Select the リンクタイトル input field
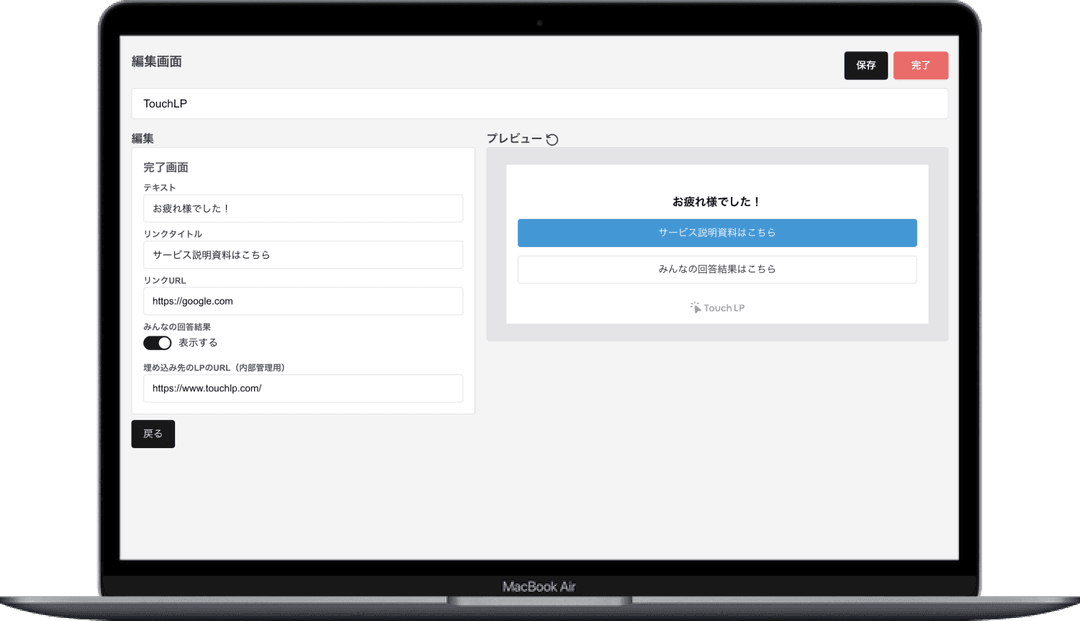Image resolution: width=1080 pixels, height=621 pixels. point(303,255)
